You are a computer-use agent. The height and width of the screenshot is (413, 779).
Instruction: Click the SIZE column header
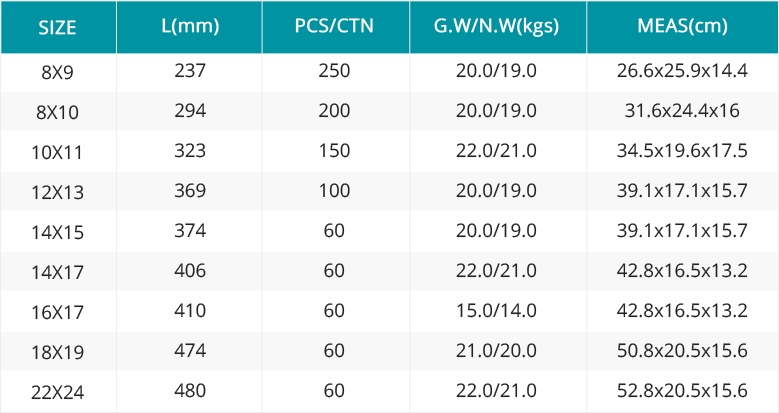coord(58,28)
